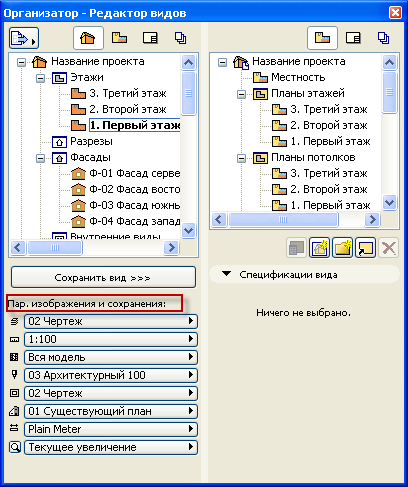The height and width of the screenshot is (487, 408).
Task: Open the Organizer mode selector button with arrow
Action: click(x=24, y=38)
